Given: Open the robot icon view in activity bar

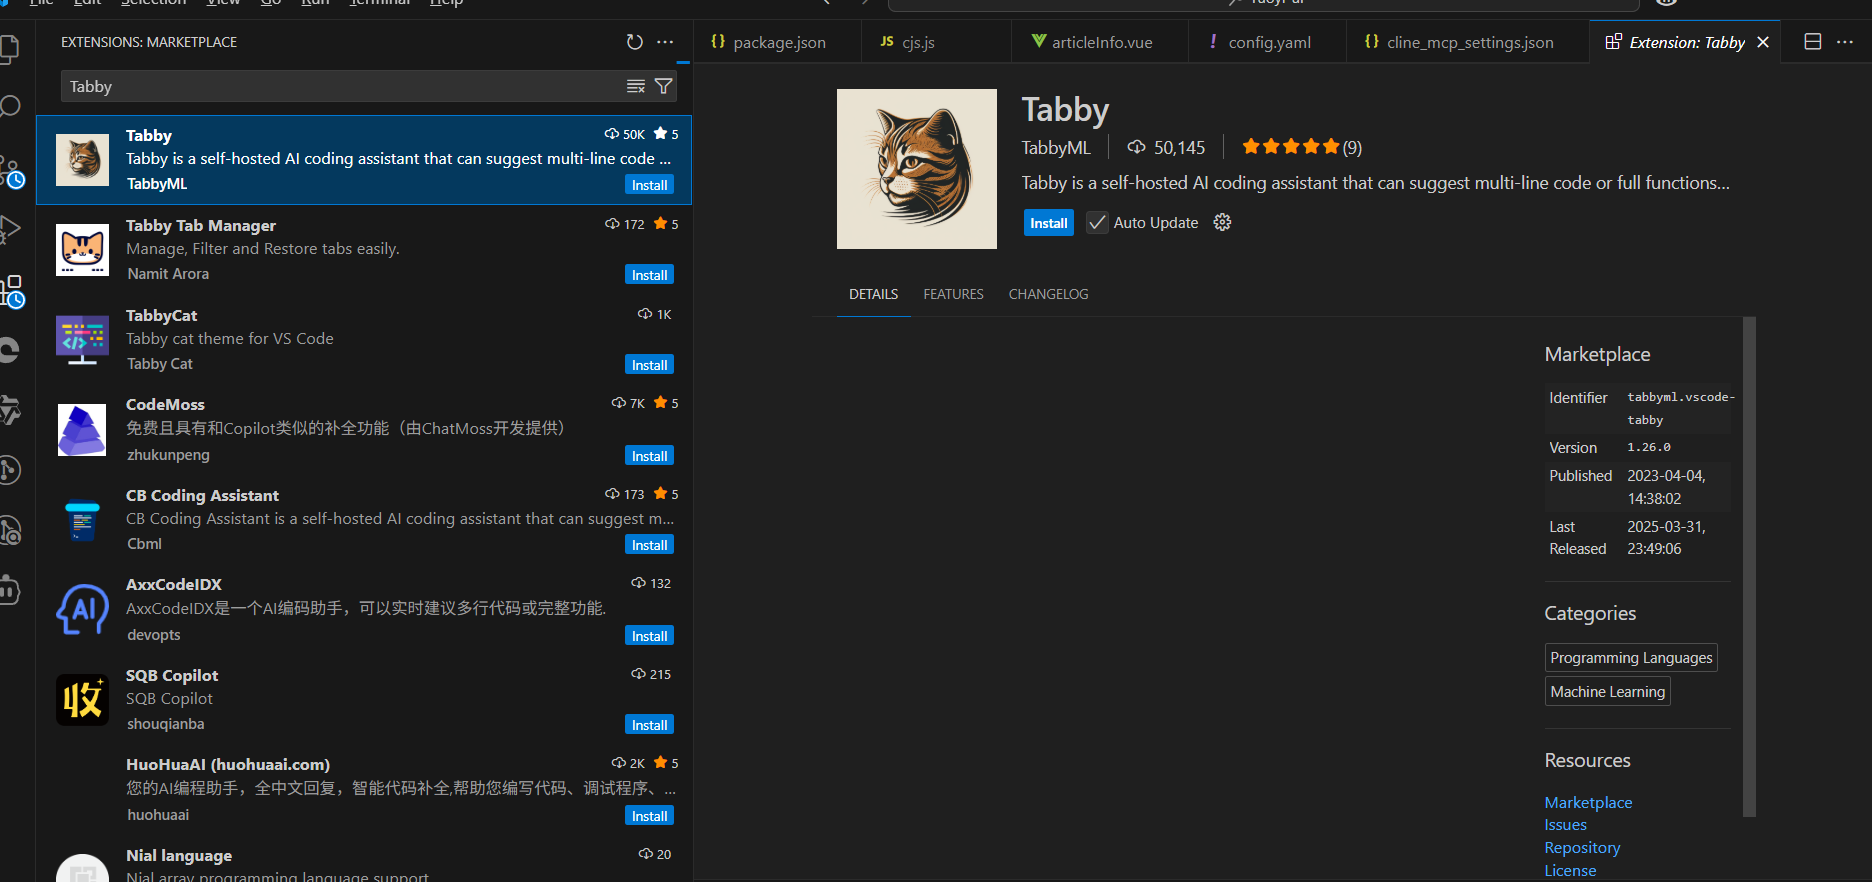Looking at the screenshot, I should coord(9,590).
